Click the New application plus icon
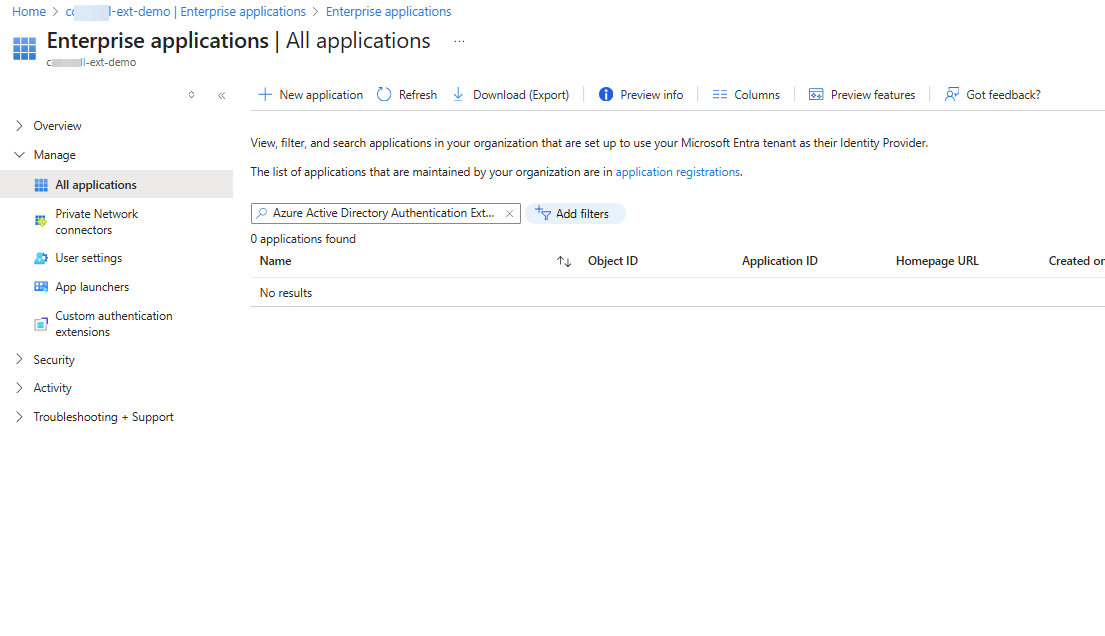The width and height of the screenshot is (1105, 636). tap(265, 94)
